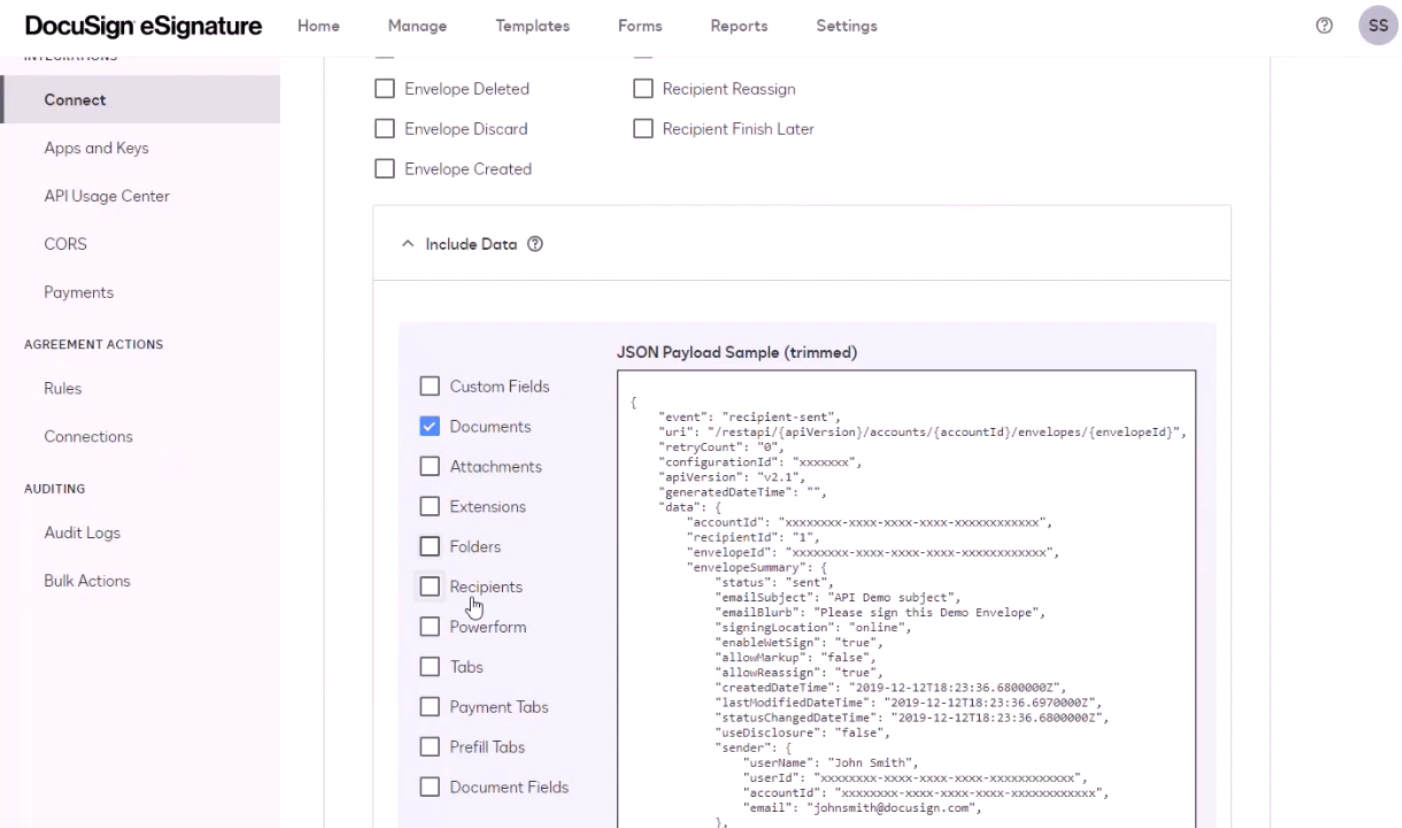Click the Include Data help info icon
Viewport: 1402px width, 828px height.
535,243
